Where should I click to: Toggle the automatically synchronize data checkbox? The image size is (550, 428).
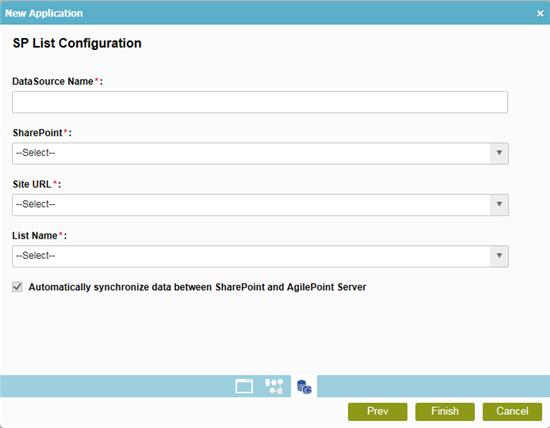[17, 287]
